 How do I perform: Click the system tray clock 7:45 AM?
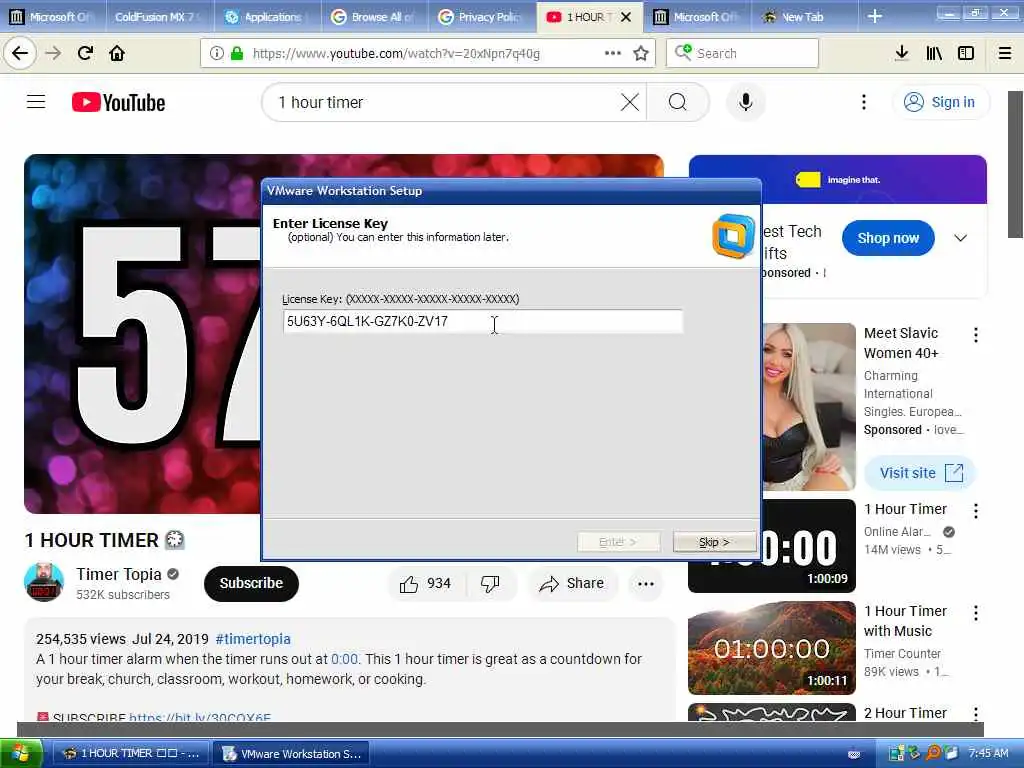(x=988, y=753)
